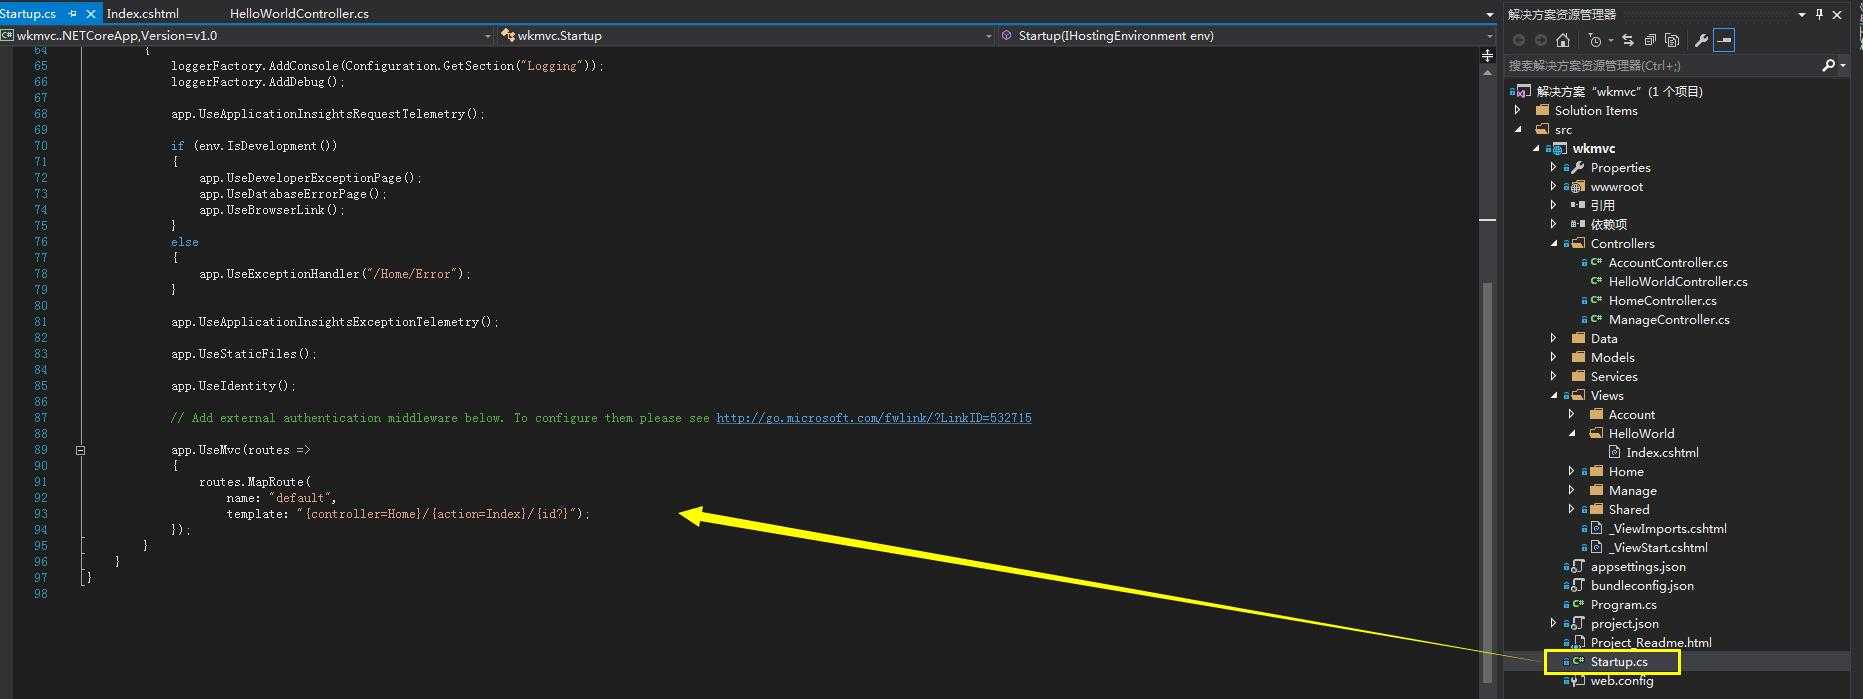
Task: Click the search magnifier icon in Solution Explorer
Action: click(x=1829, y=65)
